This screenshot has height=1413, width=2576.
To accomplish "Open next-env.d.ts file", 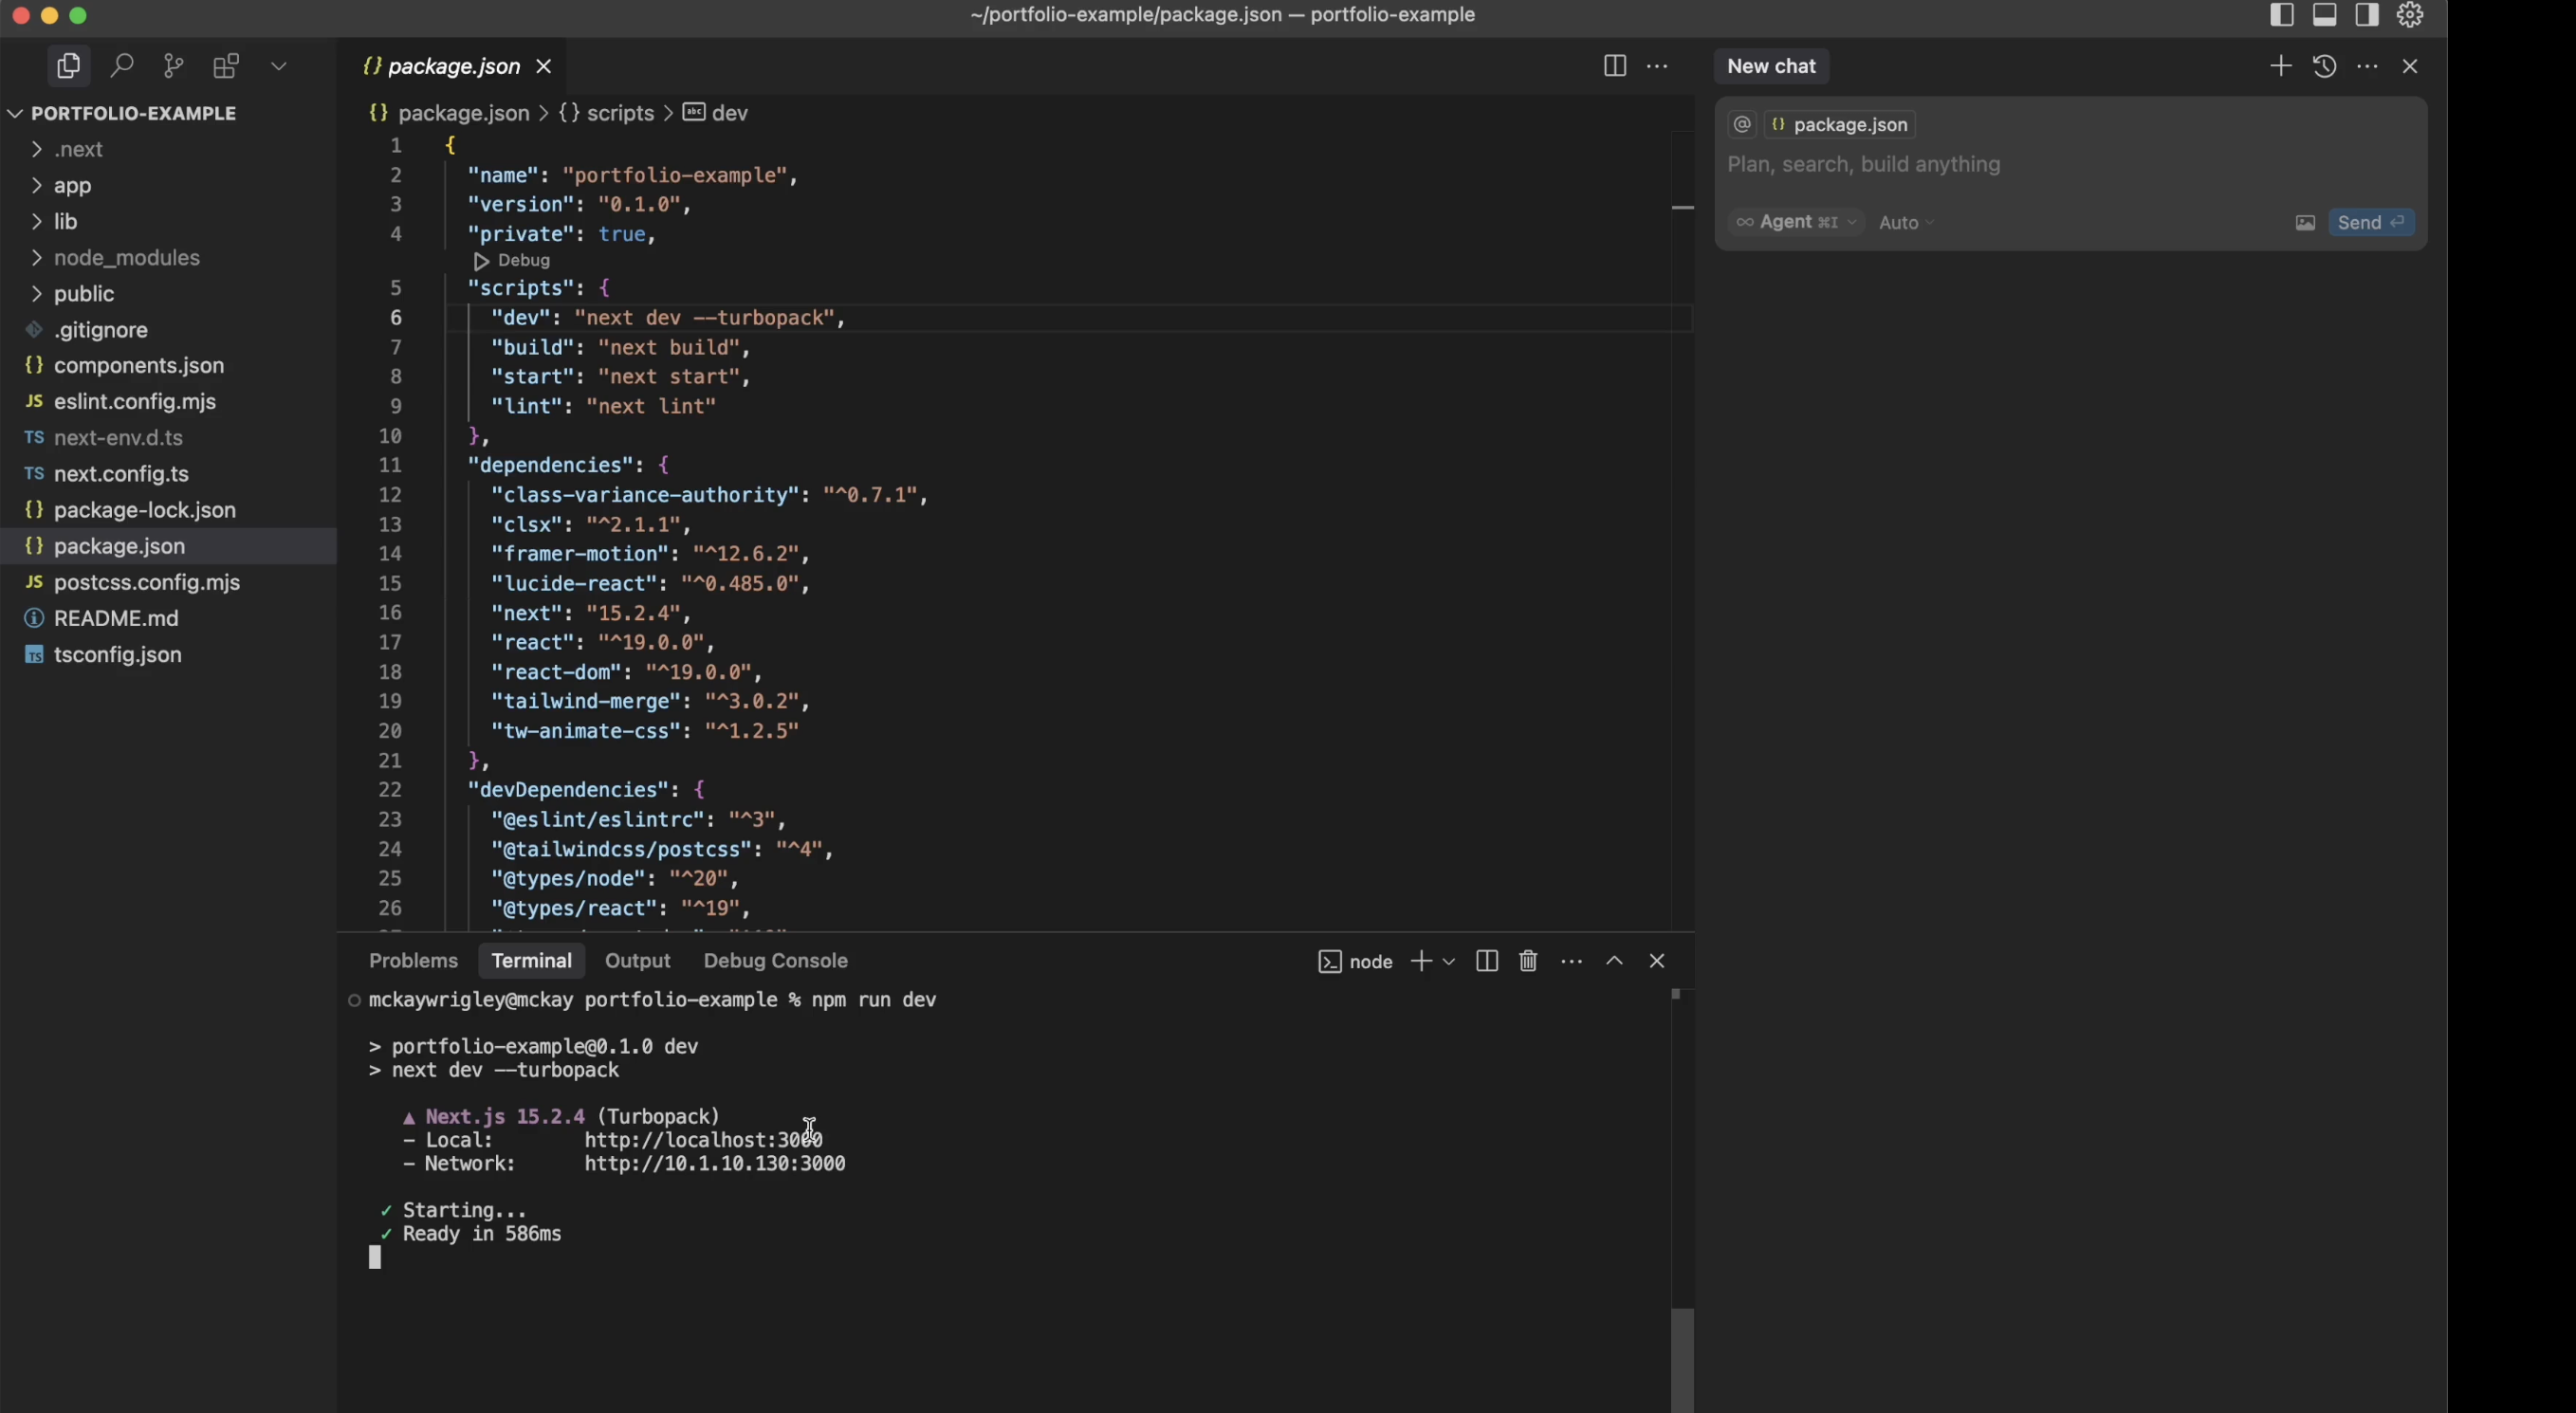I will click(x=168, y=437).
